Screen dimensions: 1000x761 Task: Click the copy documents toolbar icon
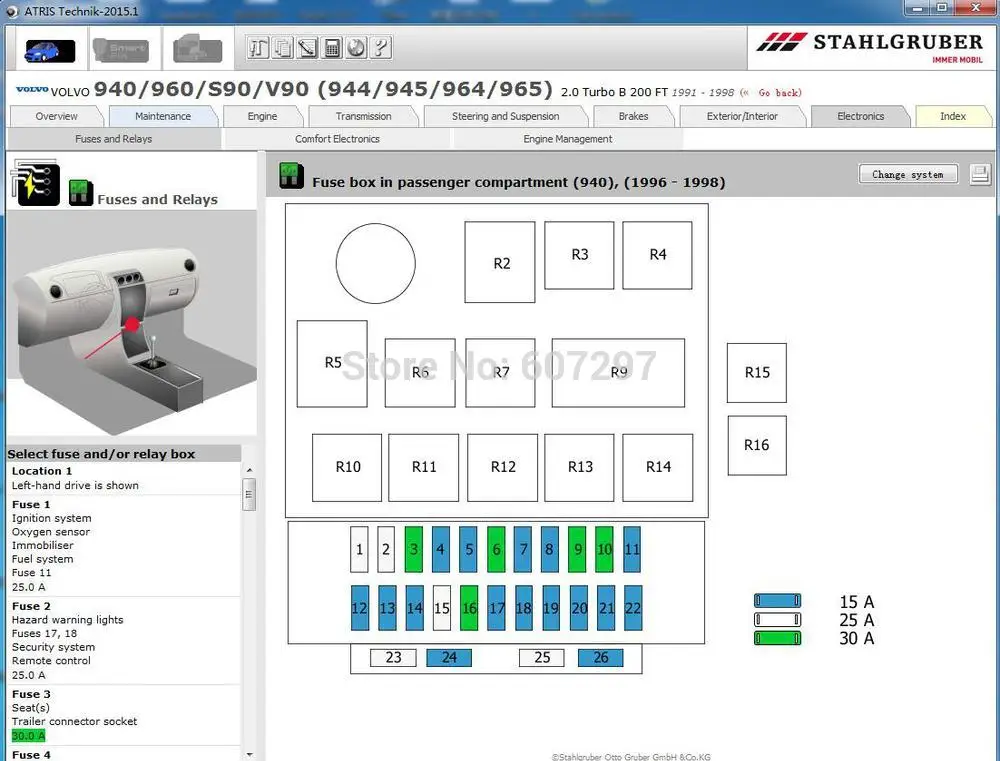pos(283,48)
